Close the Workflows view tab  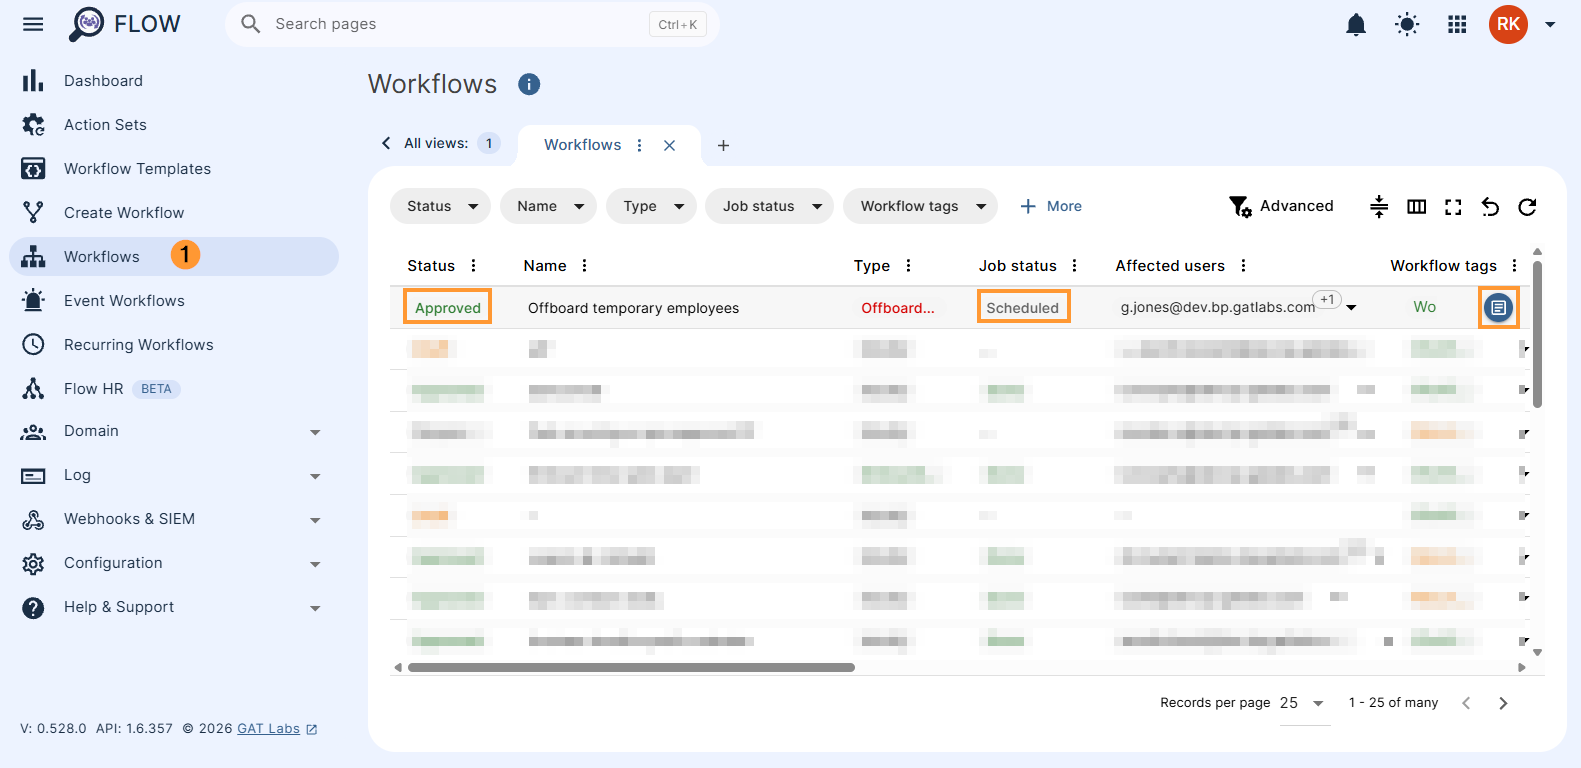click(x=669, y=145)
